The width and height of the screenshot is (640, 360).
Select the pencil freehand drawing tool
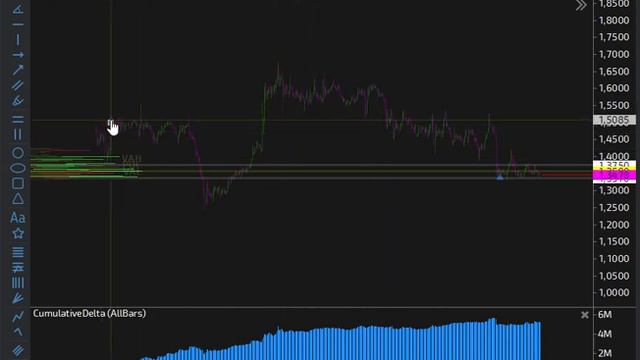point(18,101)
